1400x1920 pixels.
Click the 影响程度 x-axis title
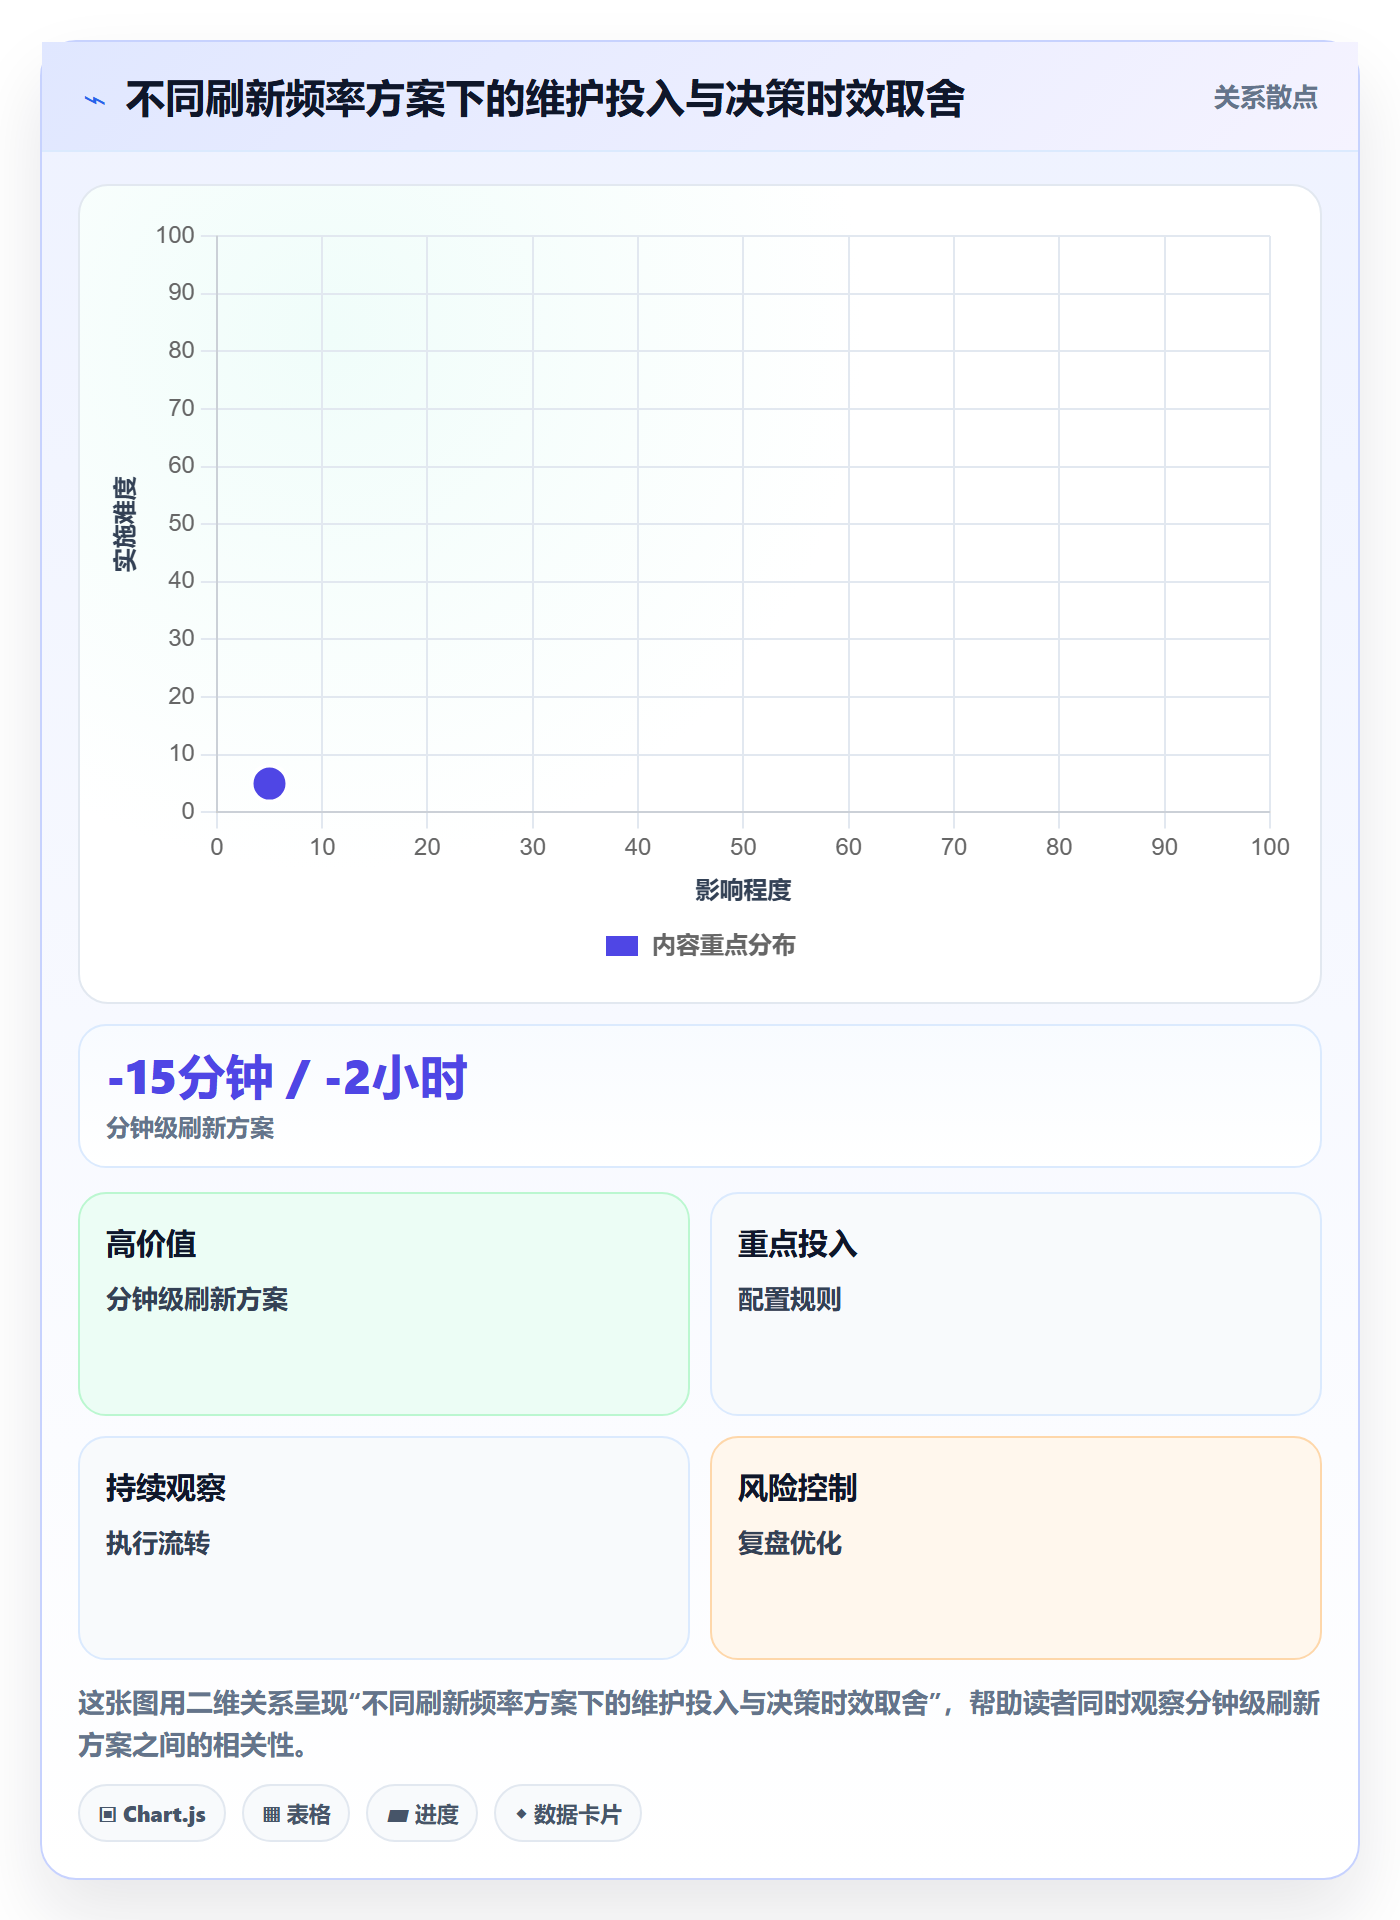(x=743, y=890)
